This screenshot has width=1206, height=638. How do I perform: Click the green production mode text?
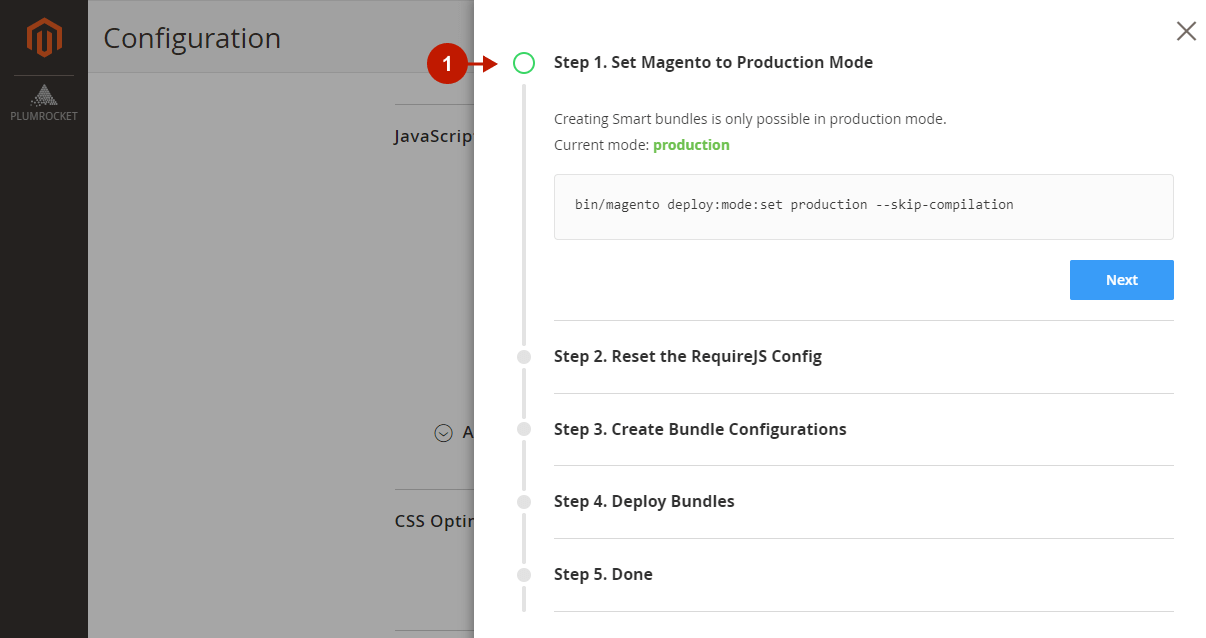[691, 145]
